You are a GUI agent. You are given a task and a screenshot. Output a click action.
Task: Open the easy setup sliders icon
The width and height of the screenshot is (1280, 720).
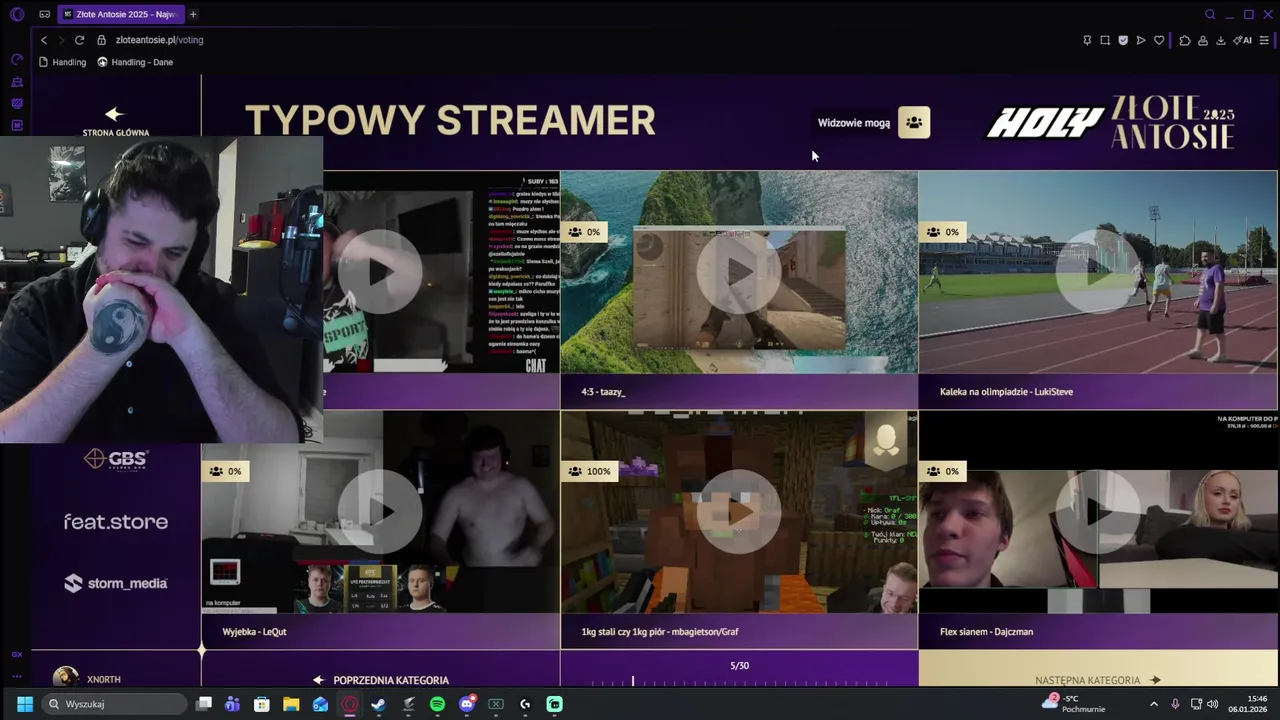pos(1265,40)
